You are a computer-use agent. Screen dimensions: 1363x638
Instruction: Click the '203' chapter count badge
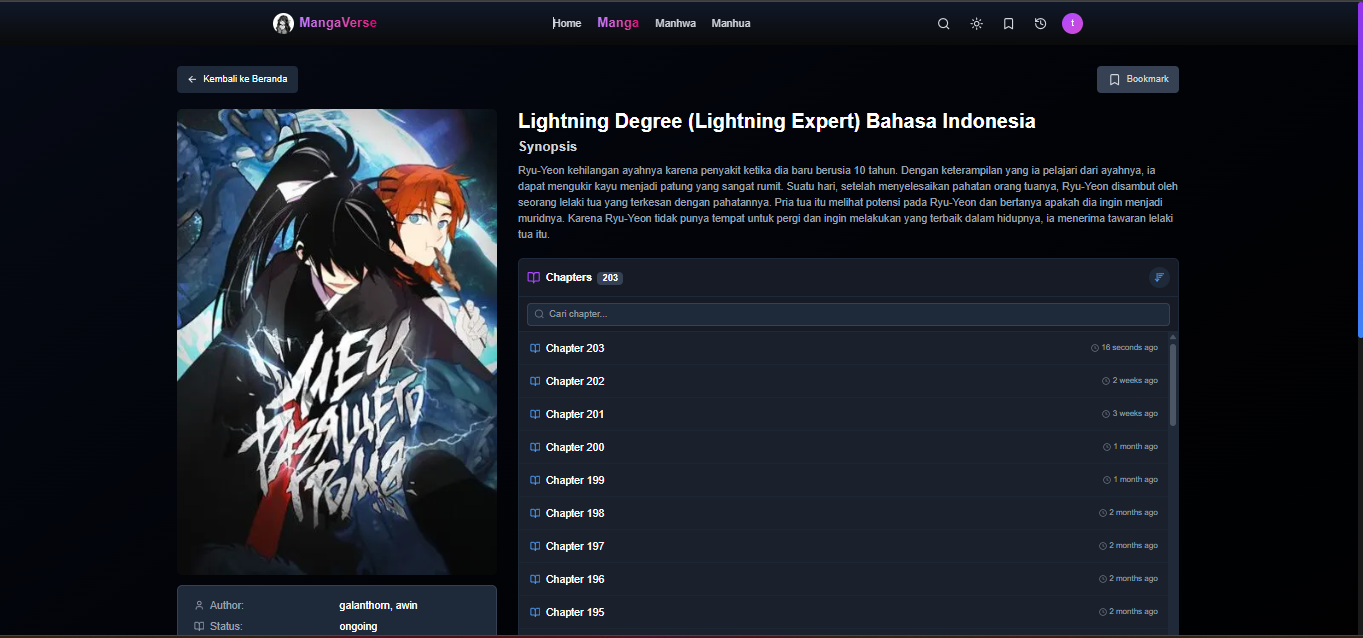610,278
